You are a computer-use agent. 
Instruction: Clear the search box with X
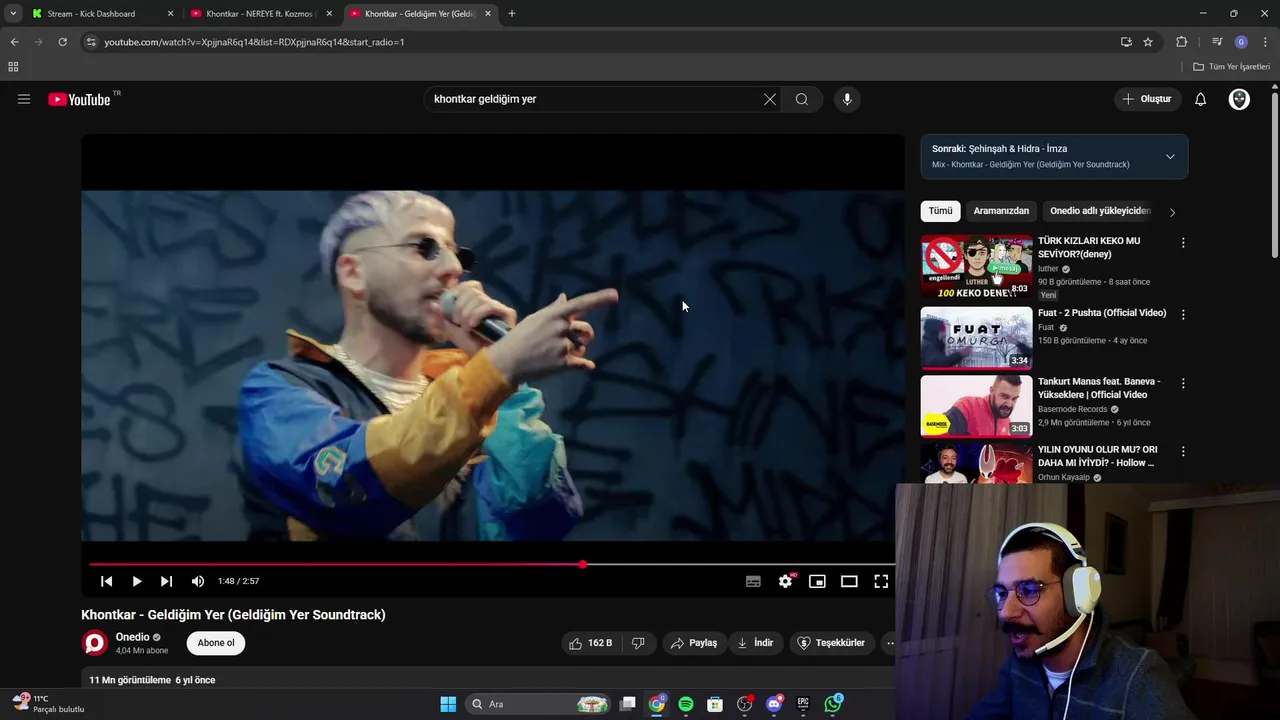(x=770, y=99)
